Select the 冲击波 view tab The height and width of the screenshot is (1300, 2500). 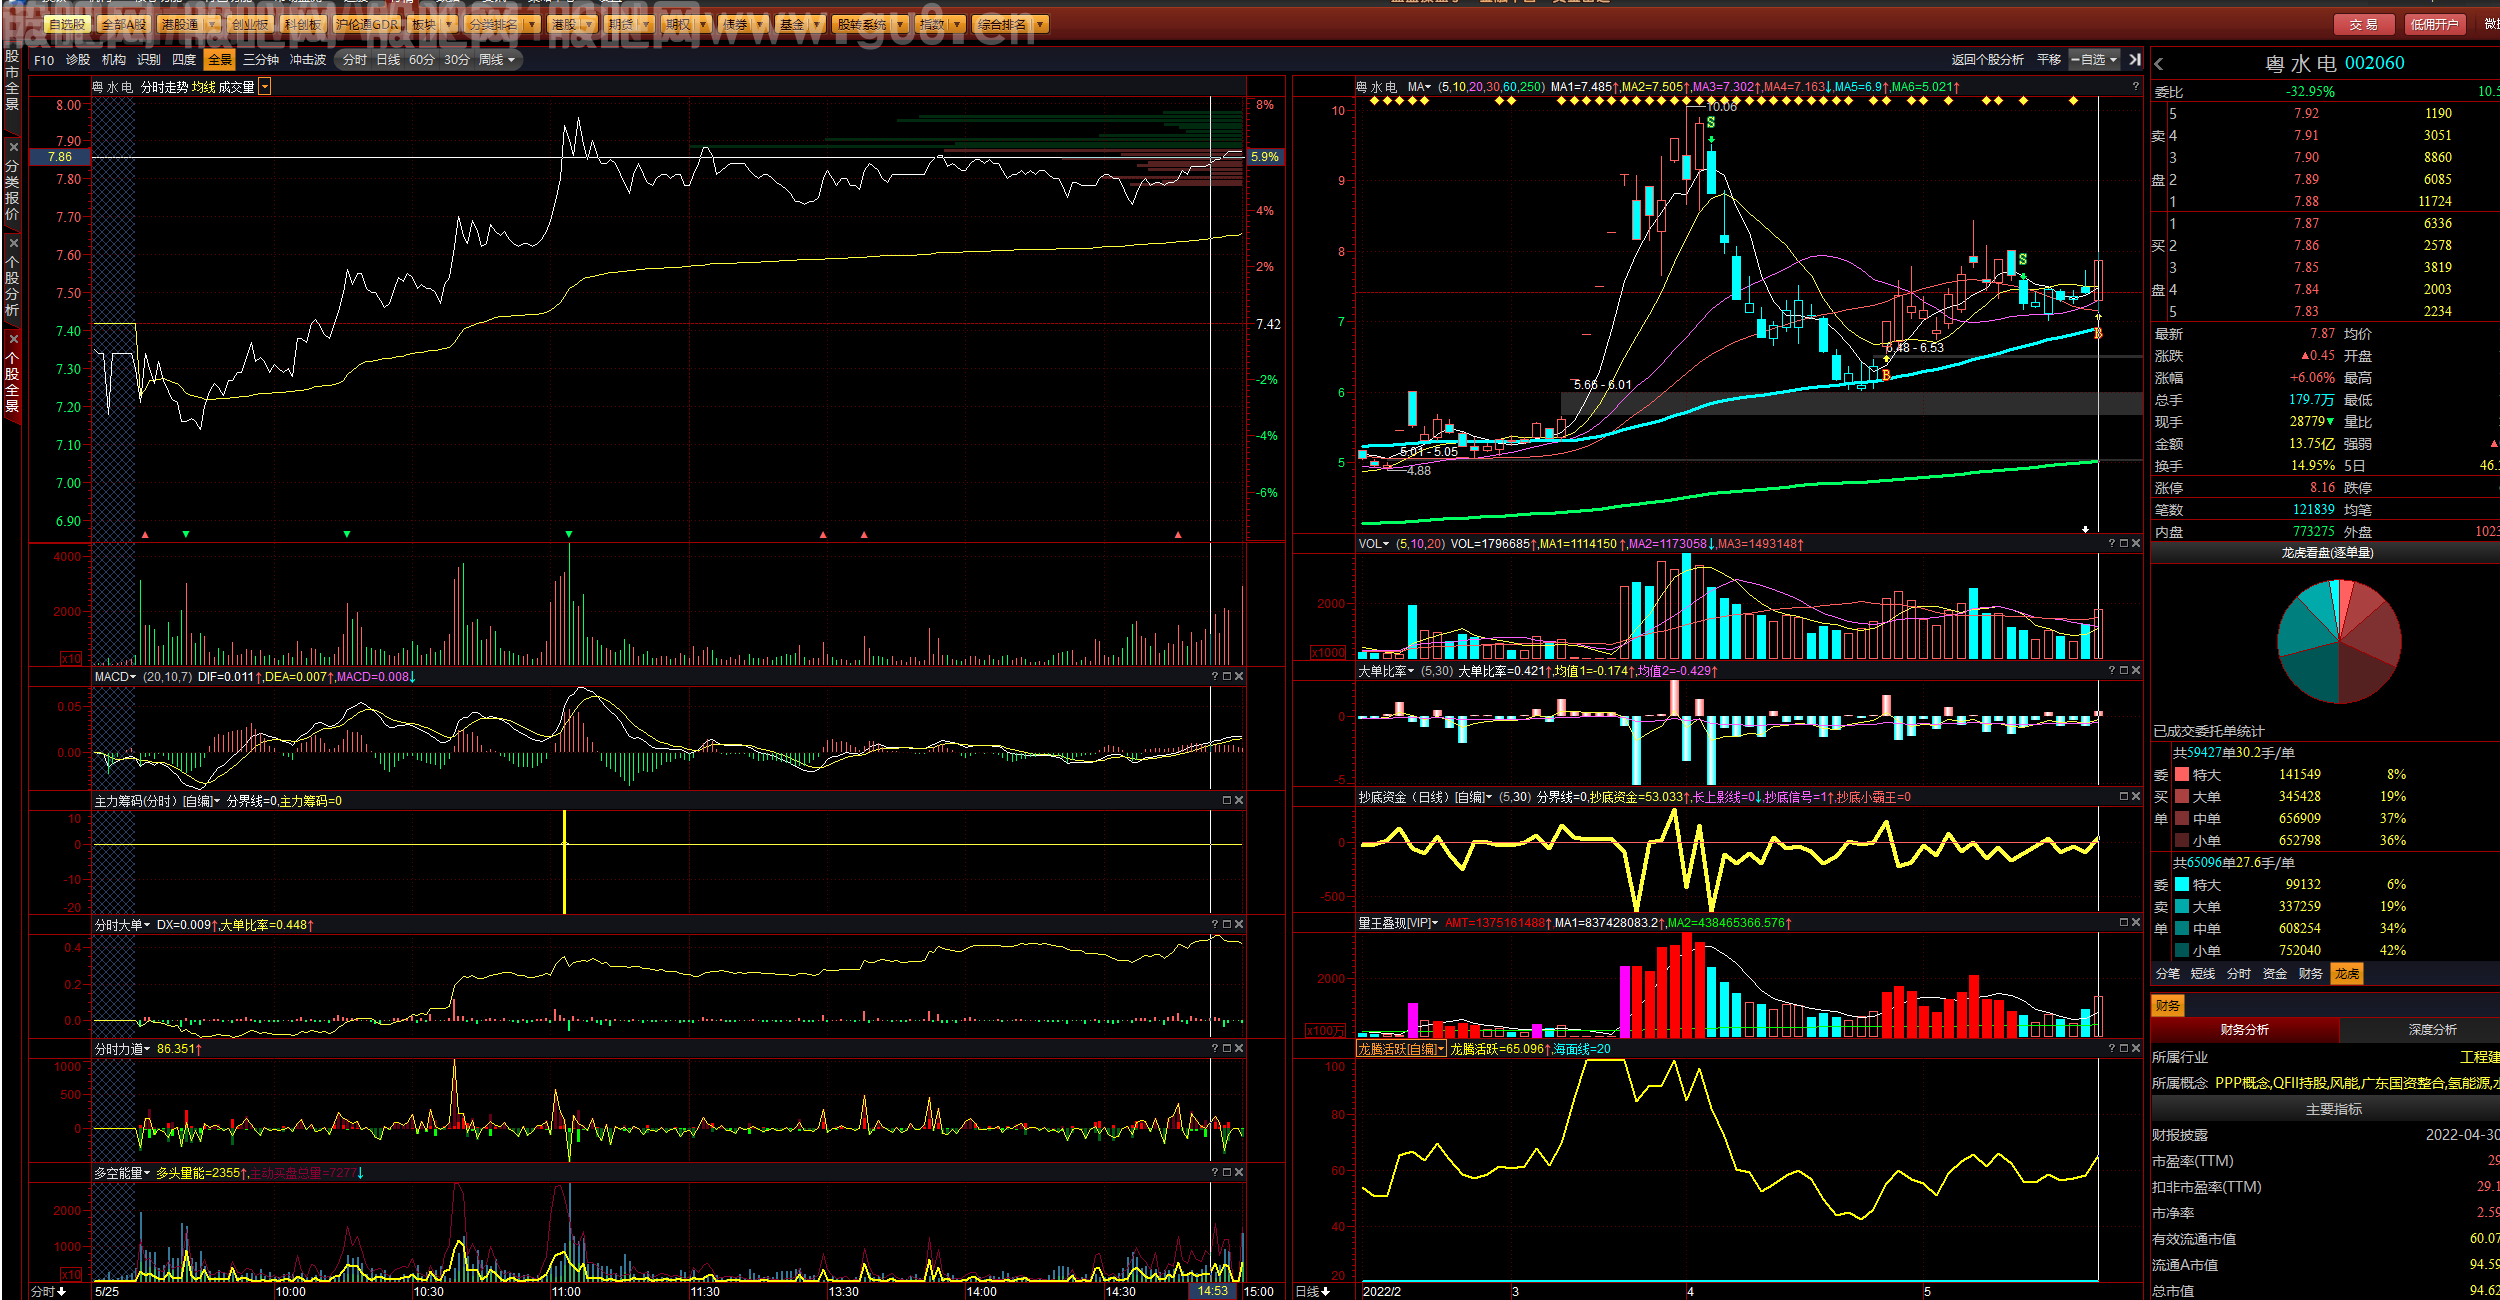tap(308, 60)
